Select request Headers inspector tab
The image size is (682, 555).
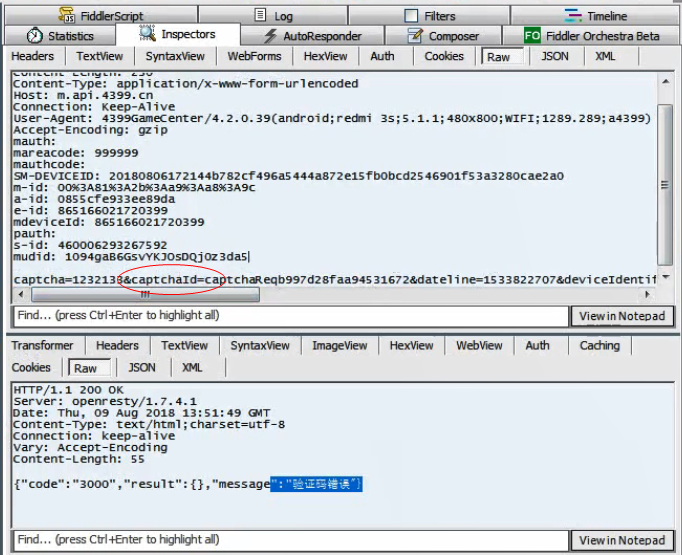(33, 57)
